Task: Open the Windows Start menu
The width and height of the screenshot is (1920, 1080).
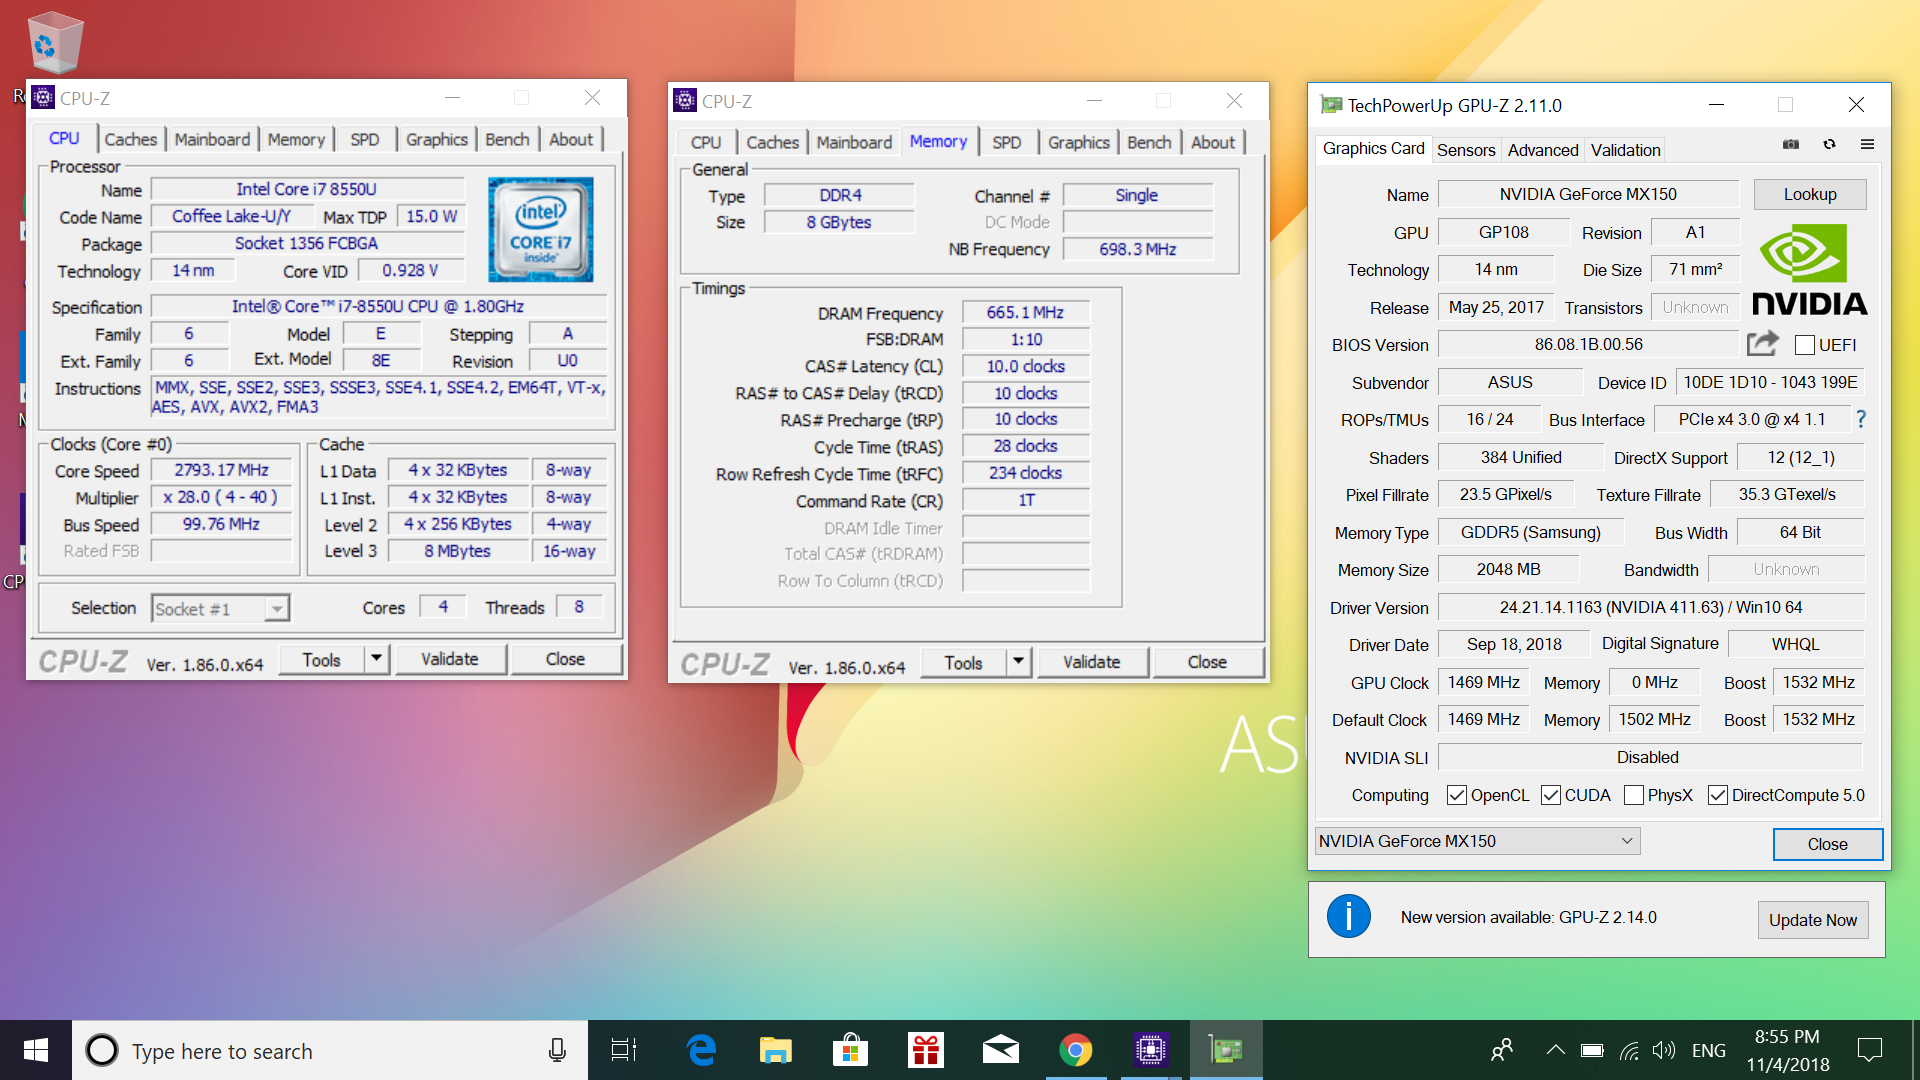Action: (x=36, y=1050)
